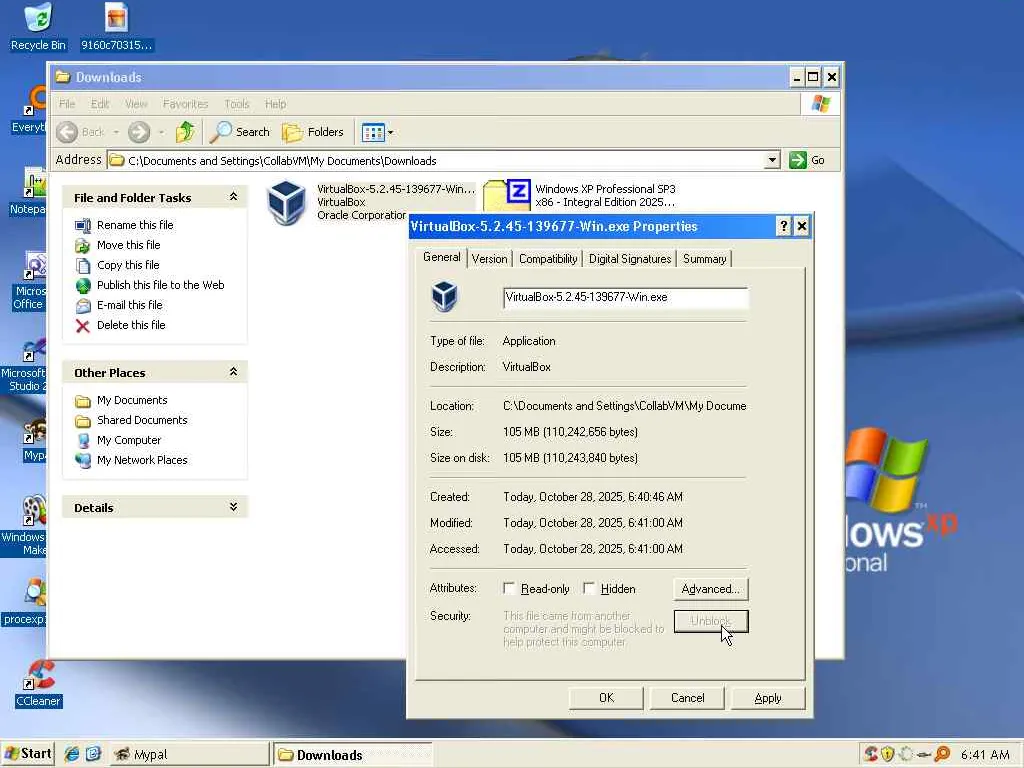The width and height of the screenshot is (1024, 768).
Task: Open the Edit menu in Downloads
Action: 100,104
